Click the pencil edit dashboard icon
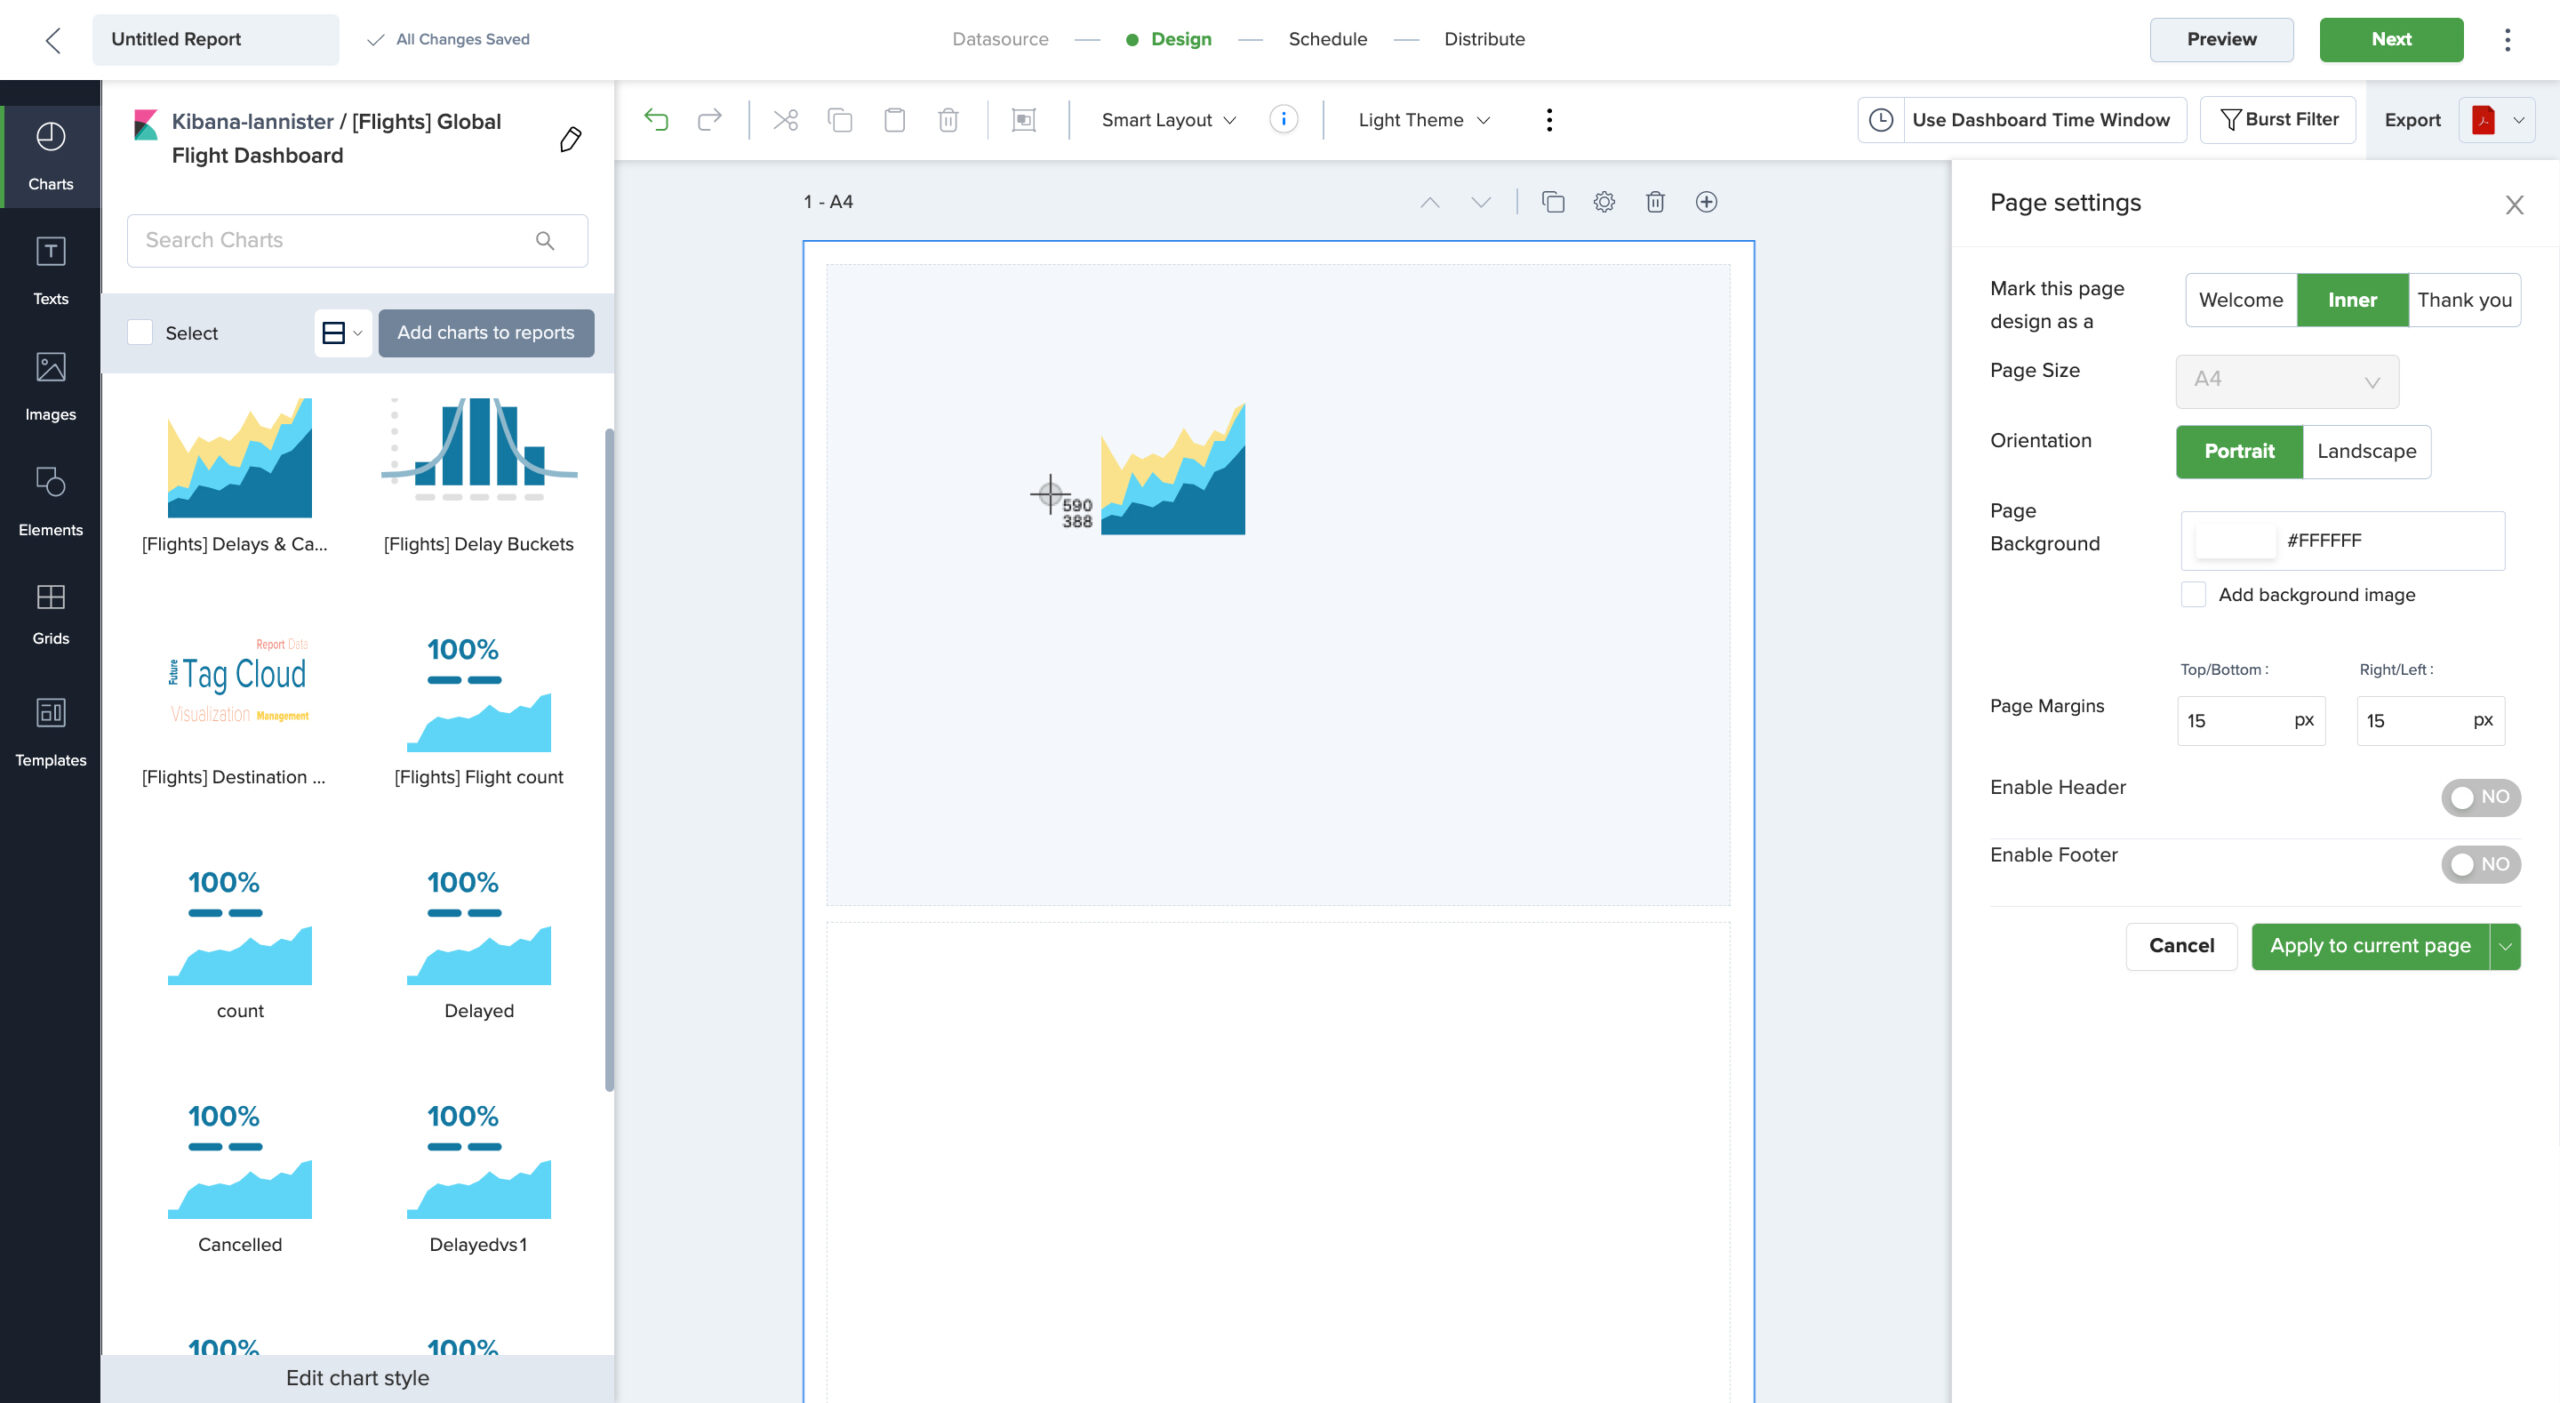Image resolution: width=2560 pixels, height=1403 pixels. 570,139
